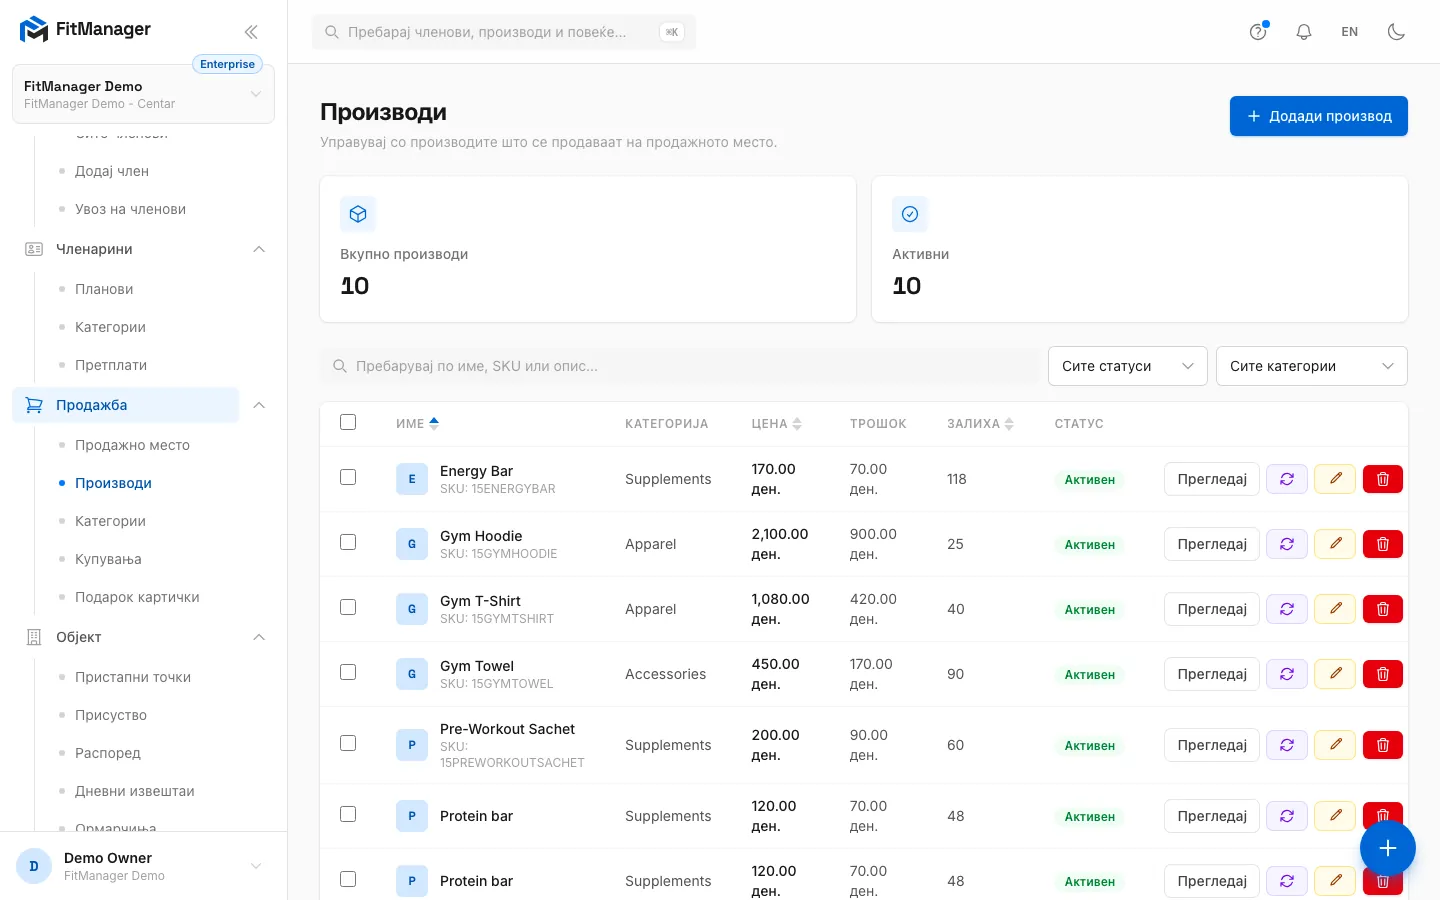Image resolution: width=1440 pixels, height=900 pixels.
Task: Delete the Energy Bar product
Action: click(x=1383, y=479)
